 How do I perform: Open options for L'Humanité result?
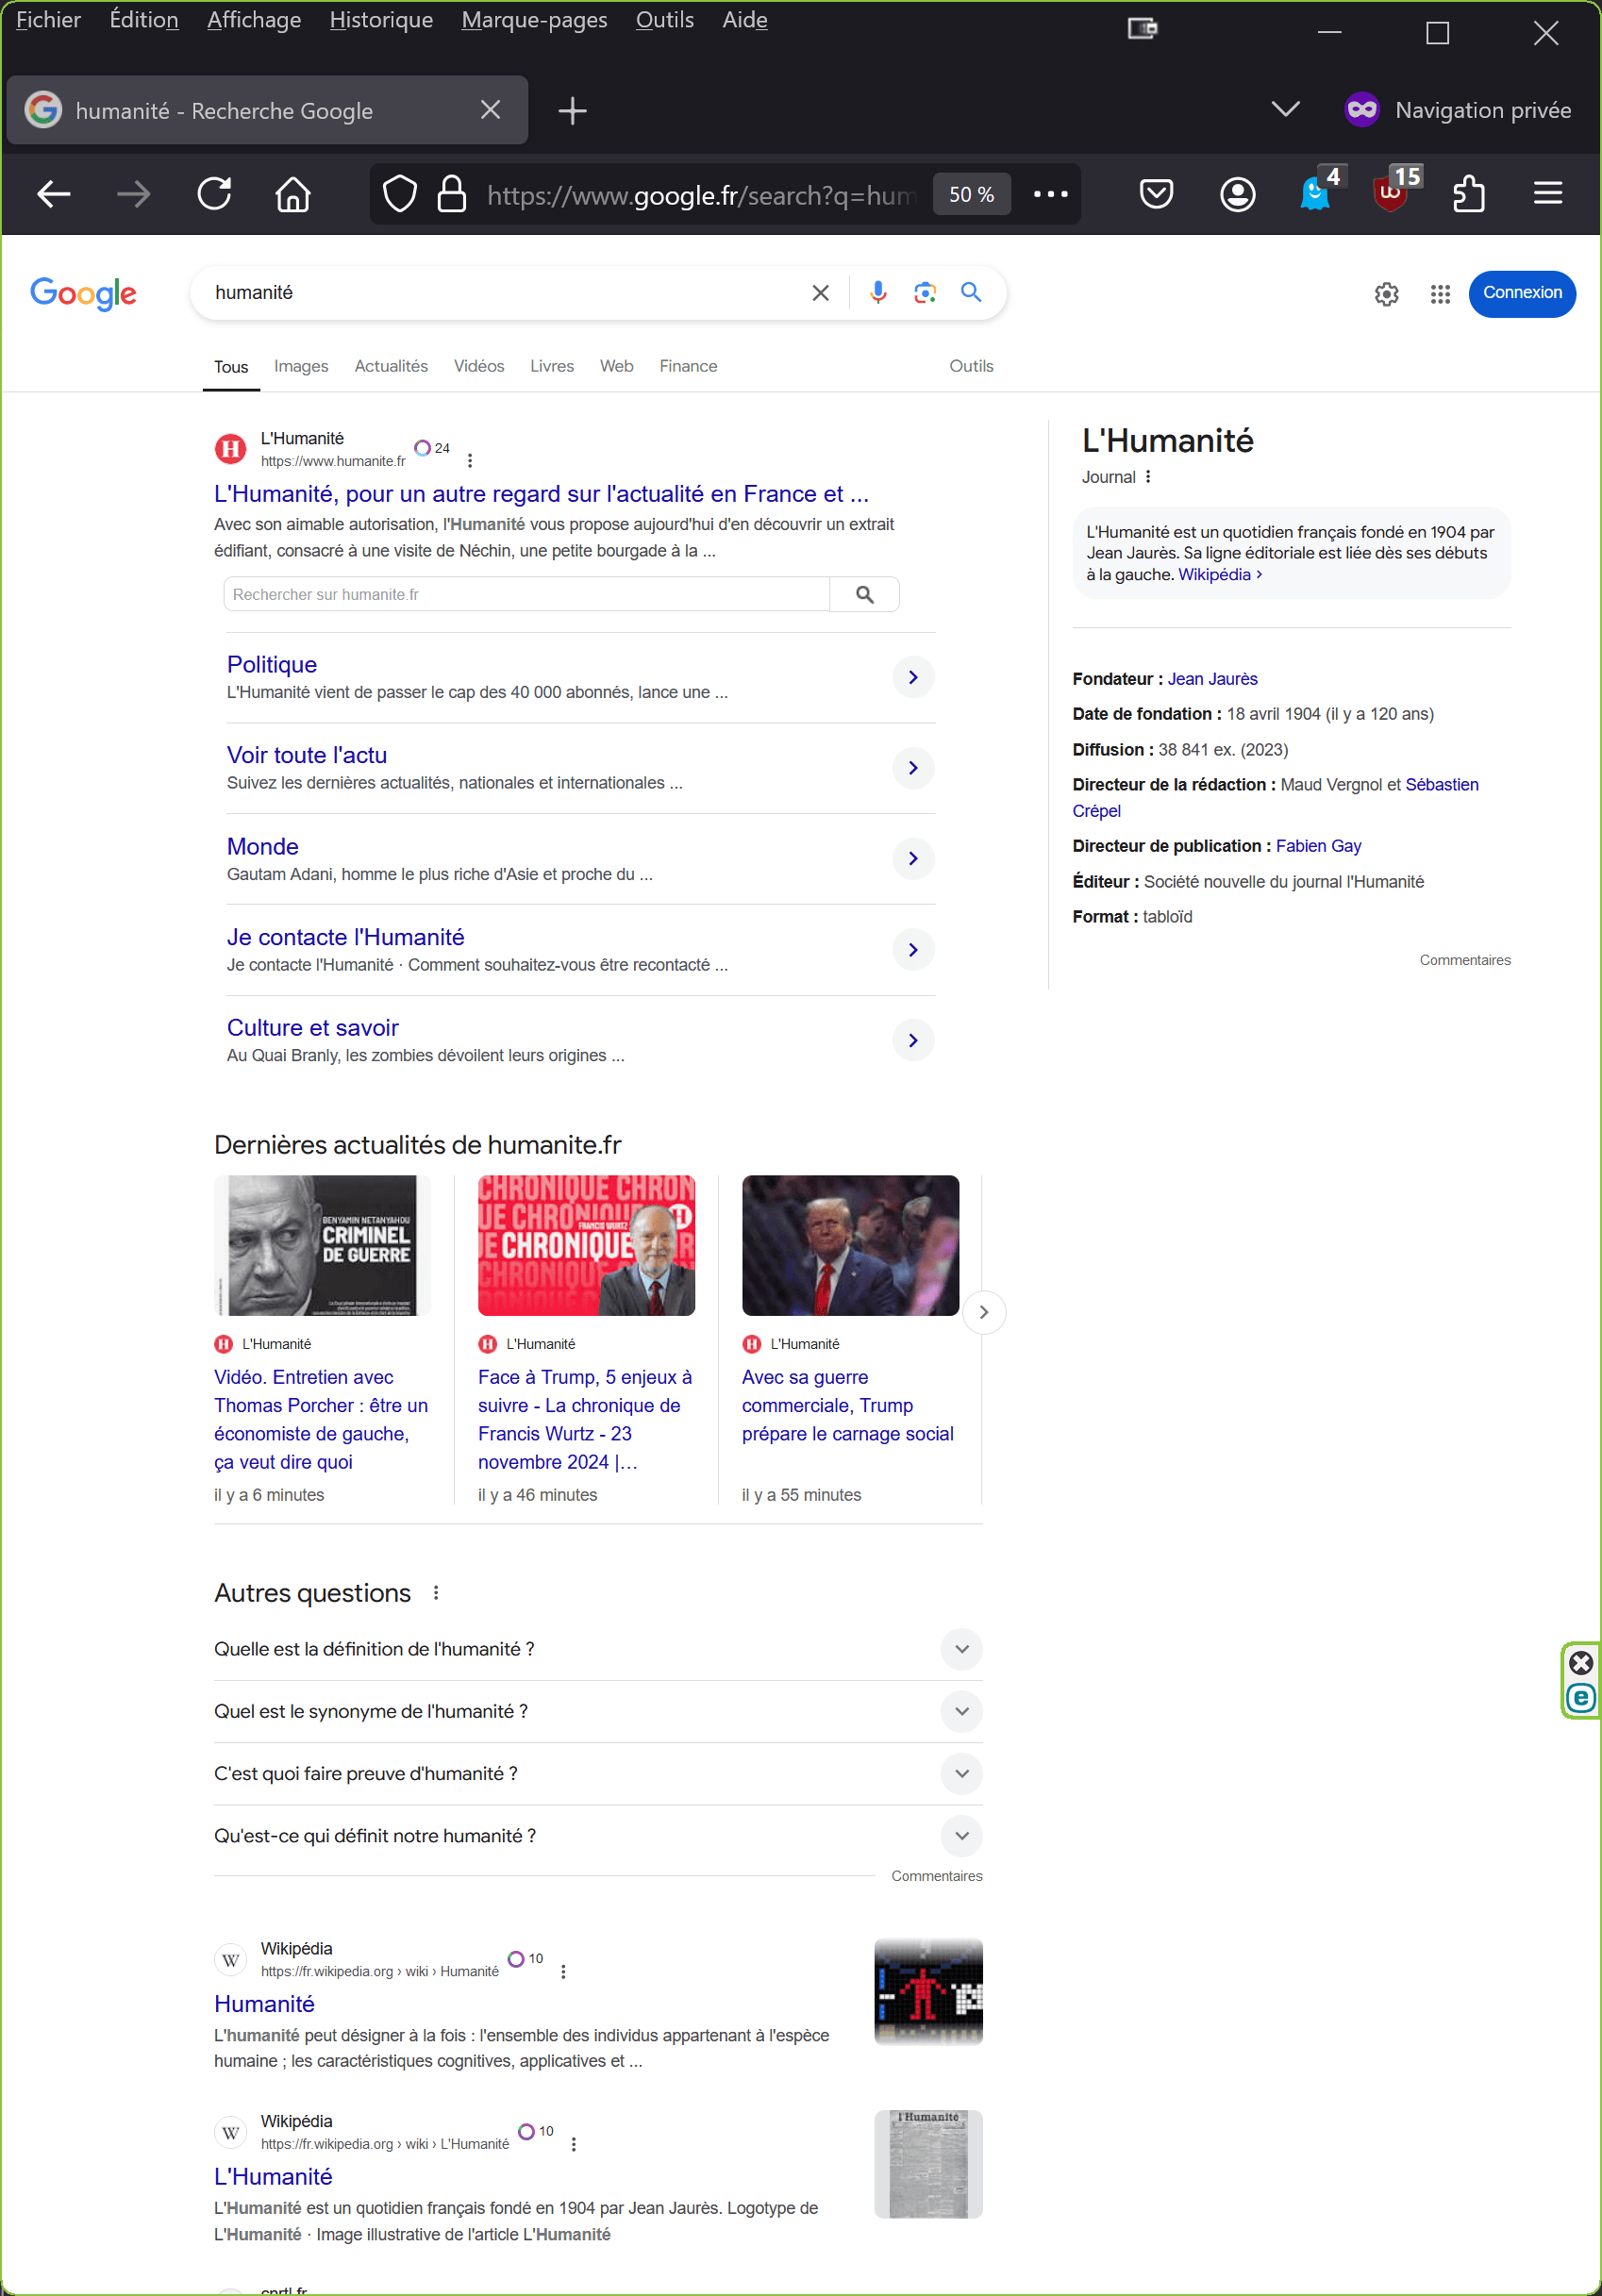point(470,461)
